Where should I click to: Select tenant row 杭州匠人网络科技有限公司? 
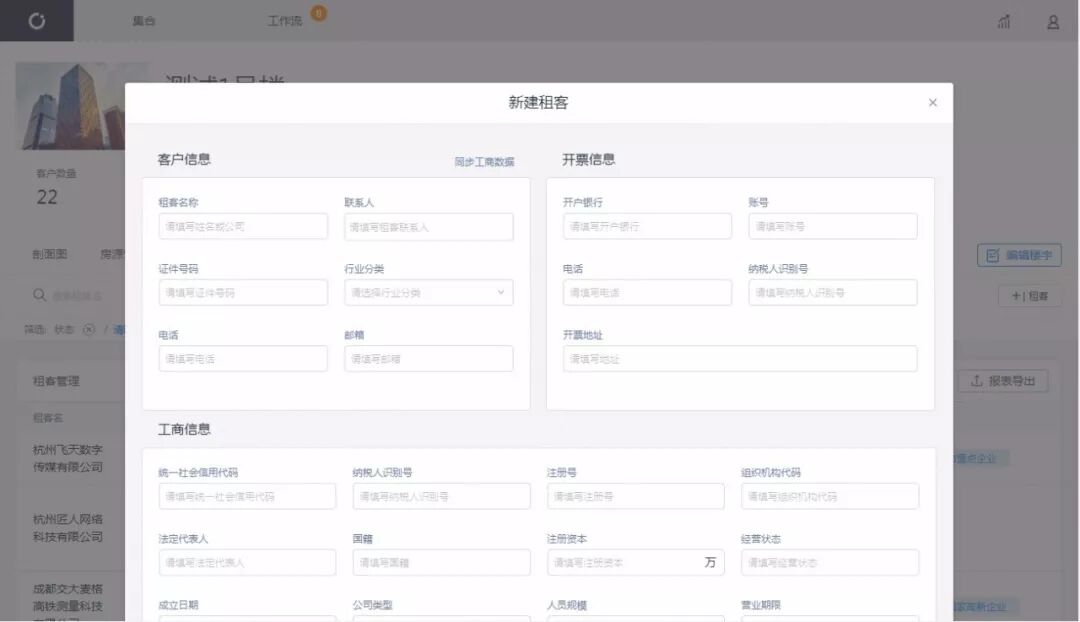point(68,528)
